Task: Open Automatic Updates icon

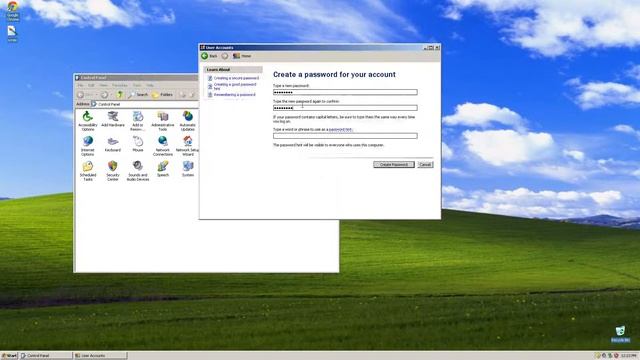Action: pos(188,121)
